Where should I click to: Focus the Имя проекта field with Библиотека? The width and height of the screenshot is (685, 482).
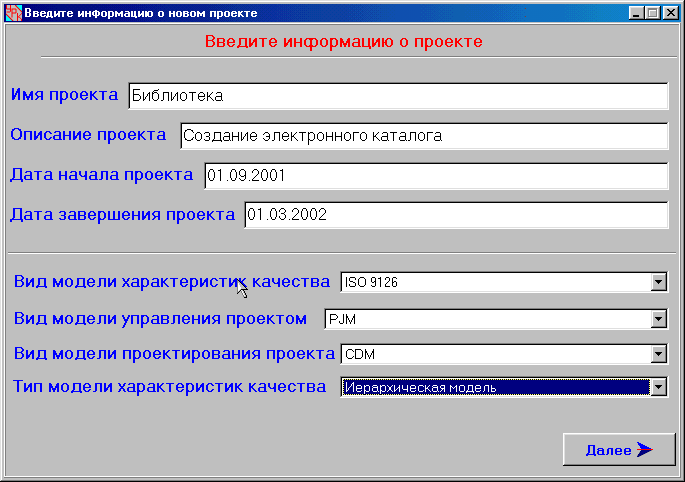pyautogui.click(x=398, y=96)
